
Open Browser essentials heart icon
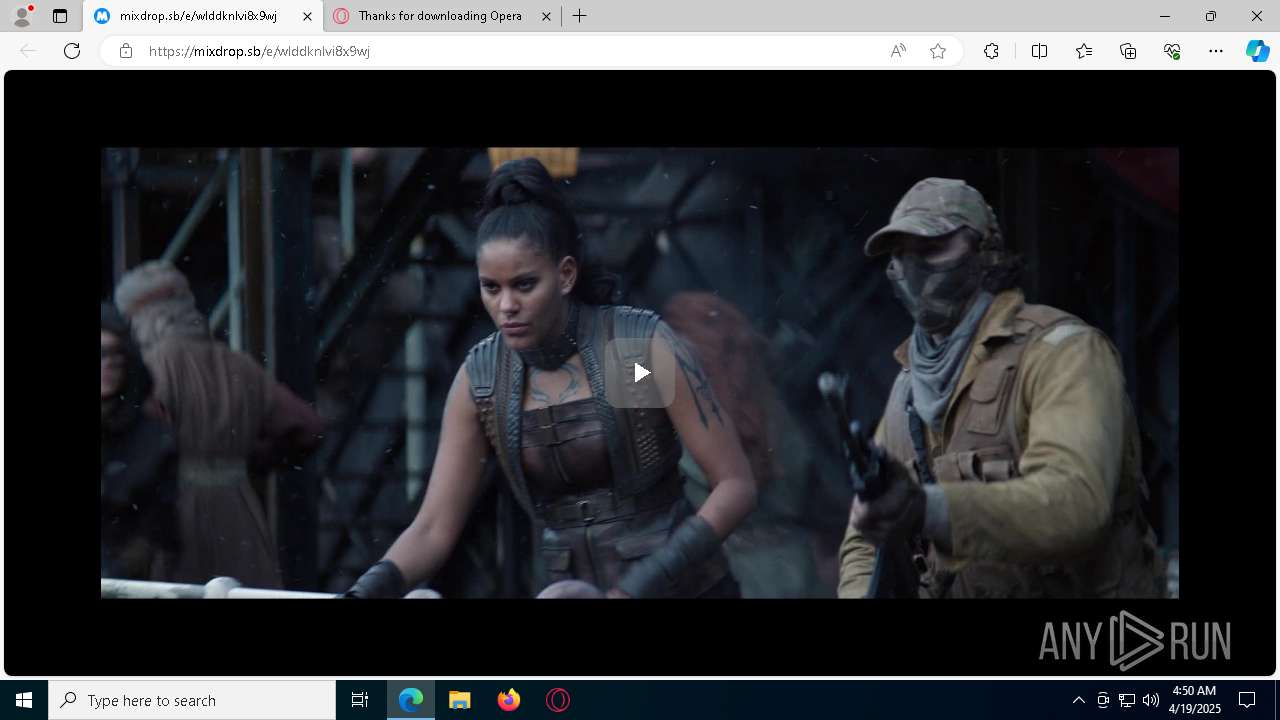click(x=1172, y=51)
